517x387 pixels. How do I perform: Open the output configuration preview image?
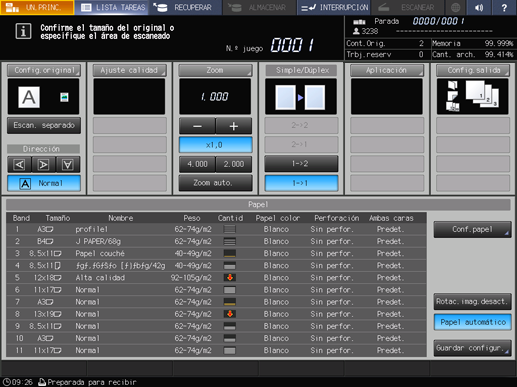click(x=473, y=97)
